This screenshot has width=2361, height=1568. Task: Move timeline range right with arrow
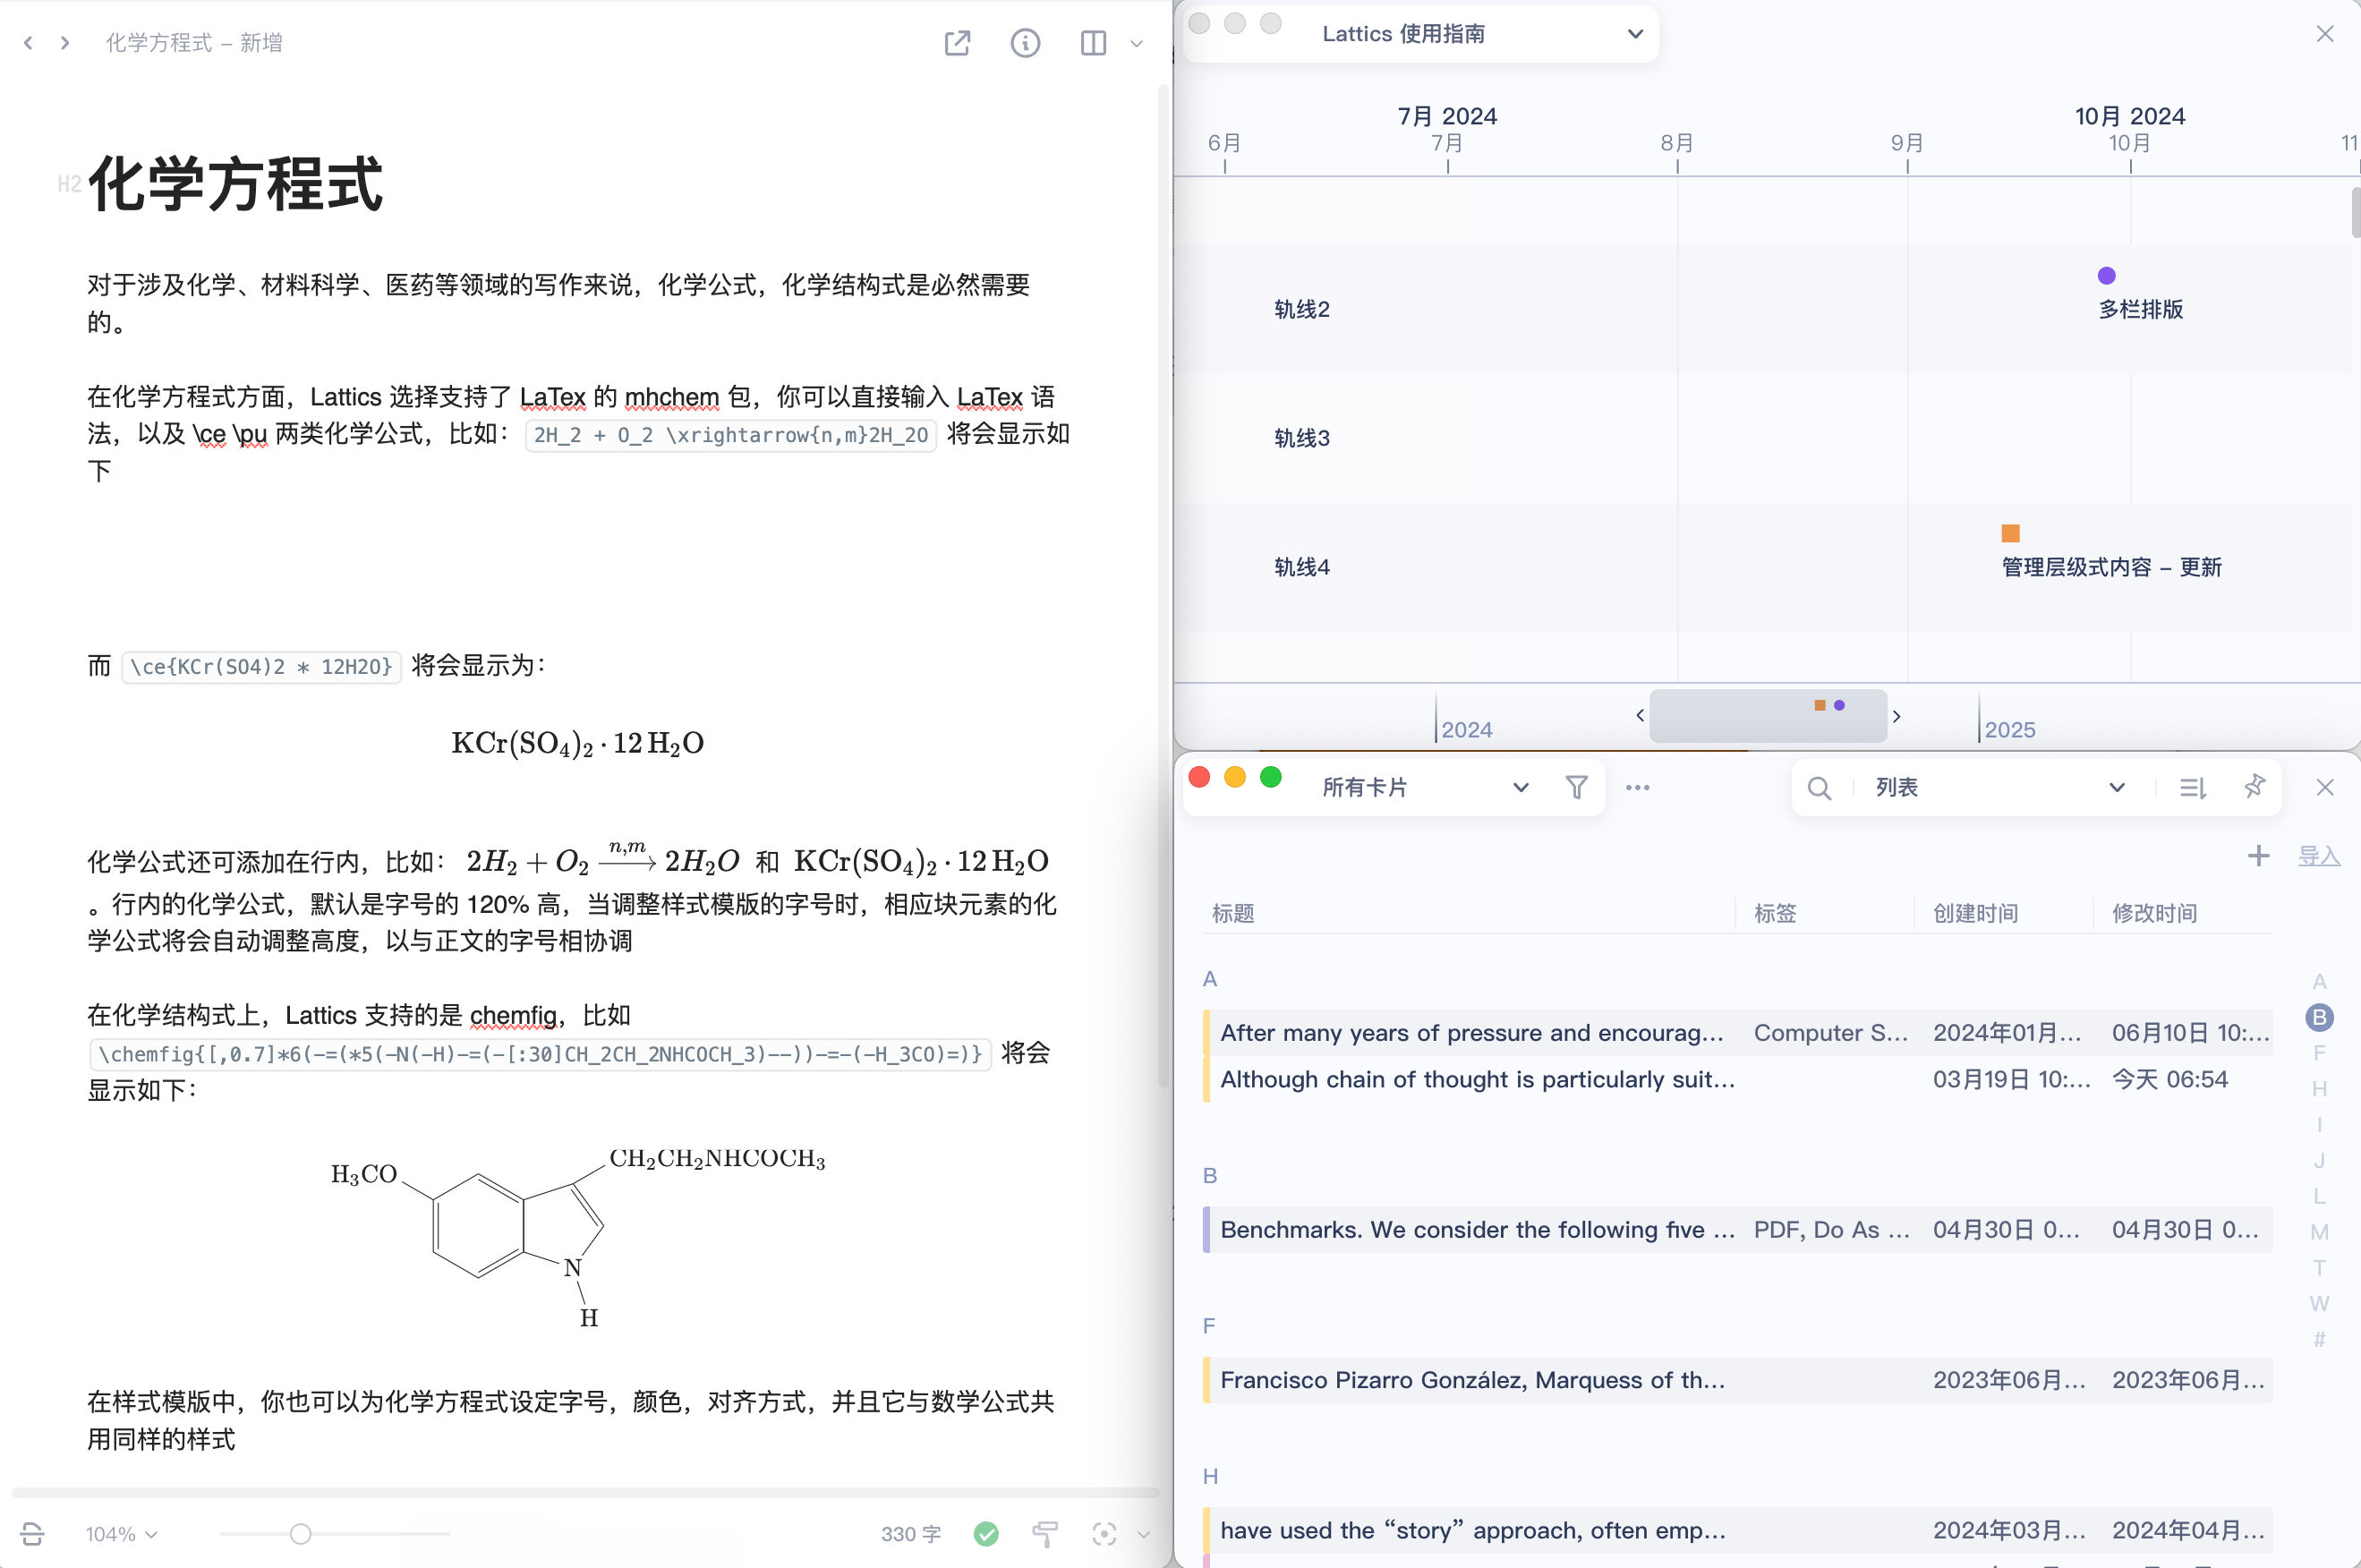coord(1897,716)
